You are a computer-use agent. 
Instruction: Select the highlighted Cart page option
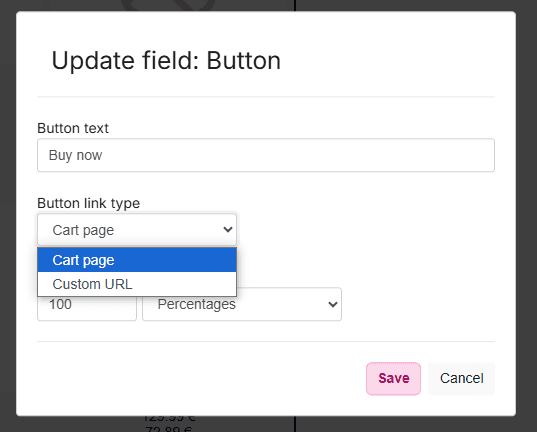137,260
